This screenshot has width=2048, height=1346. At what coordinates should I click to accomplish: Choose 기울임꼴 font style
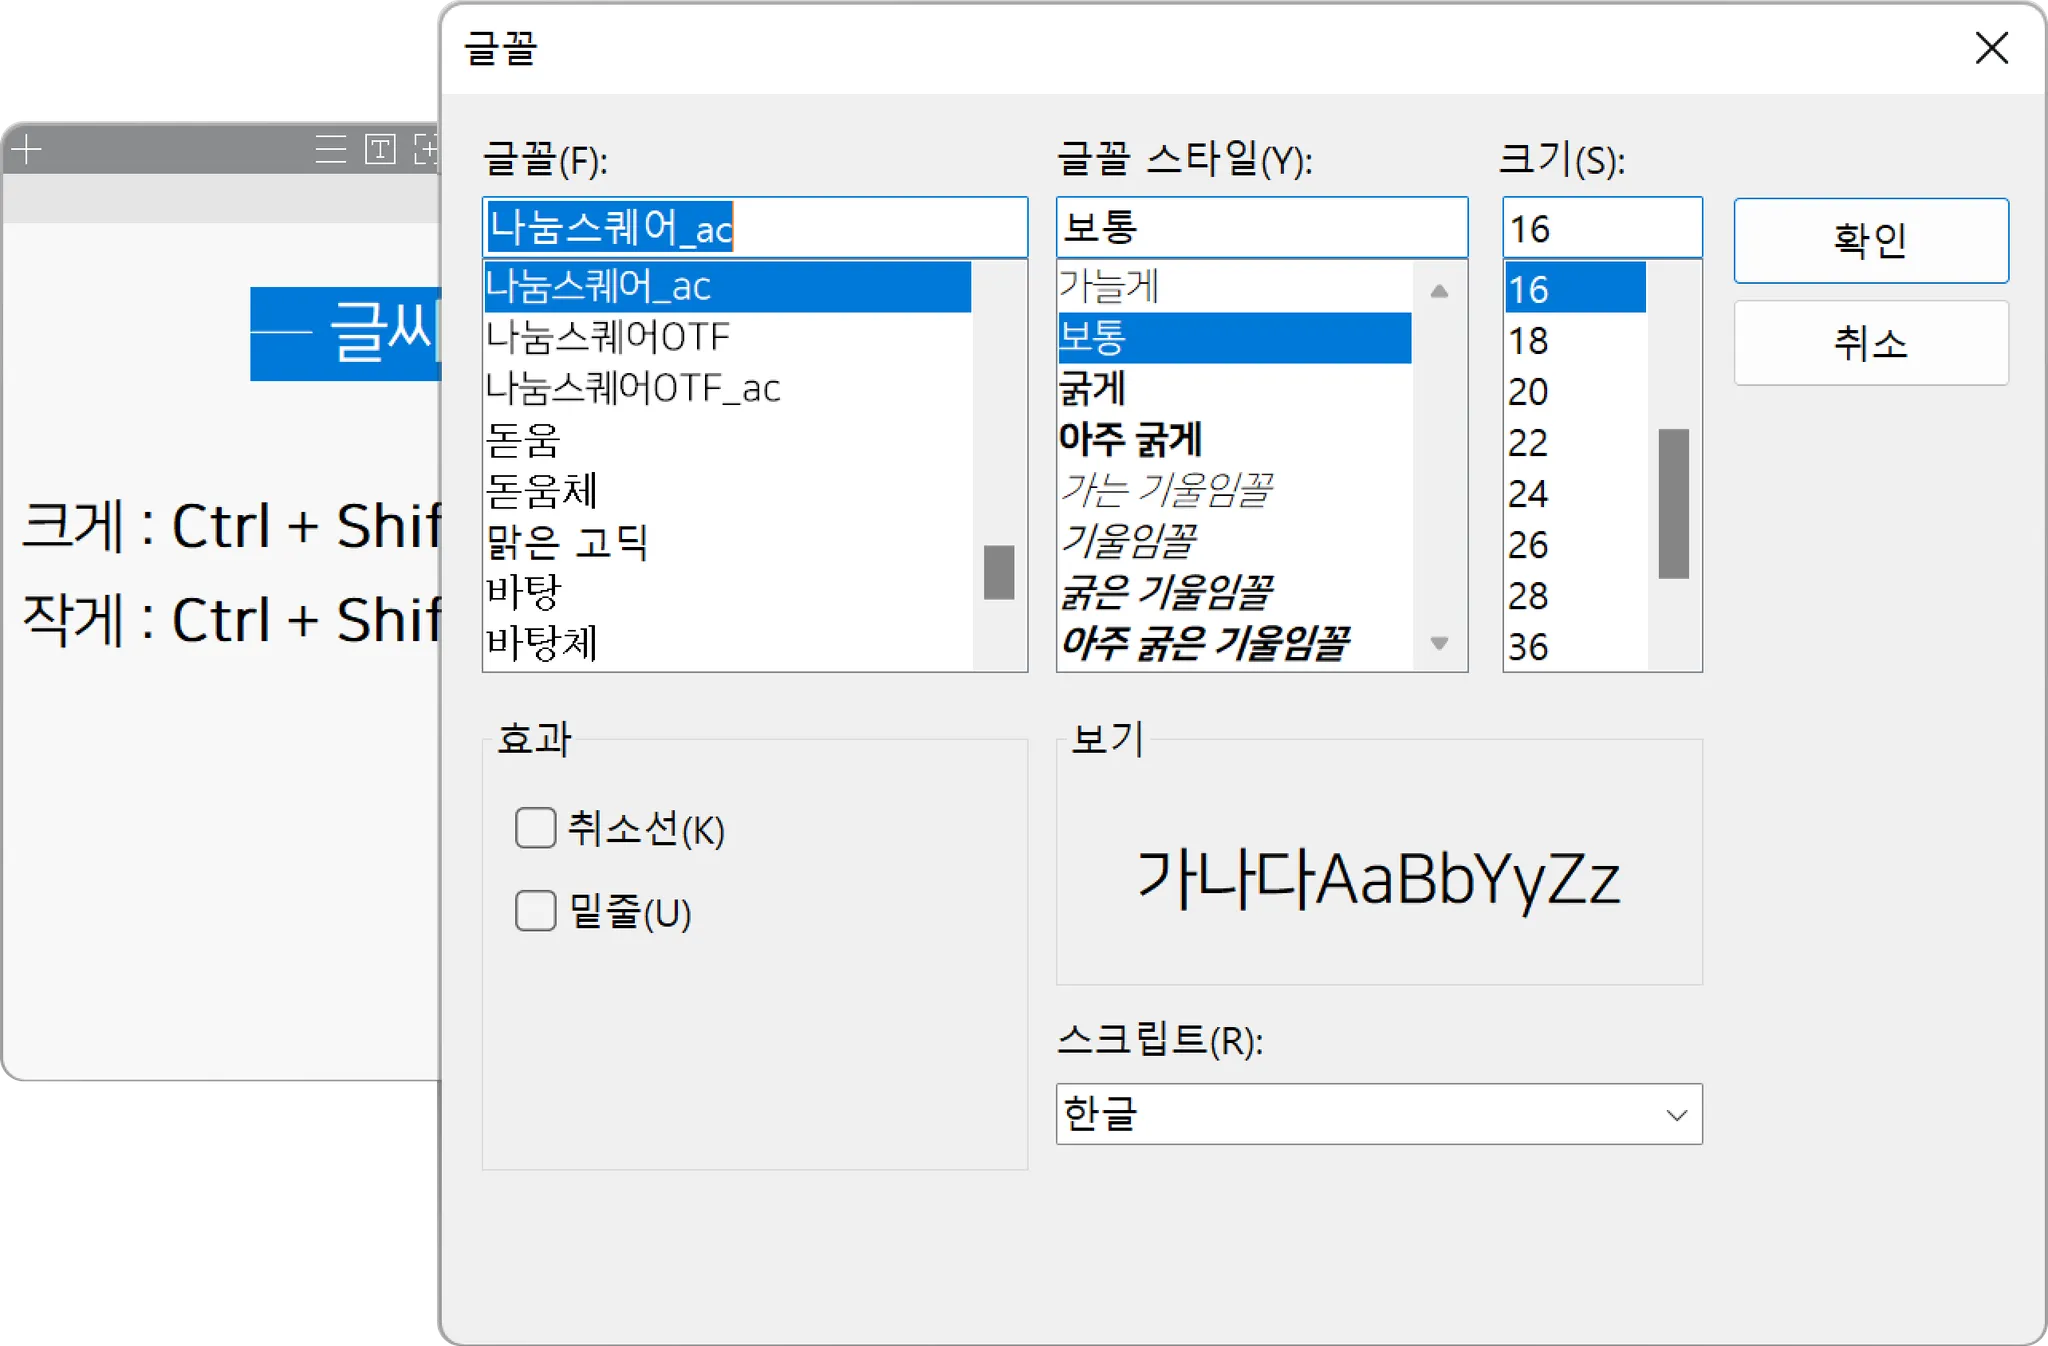1127,541
